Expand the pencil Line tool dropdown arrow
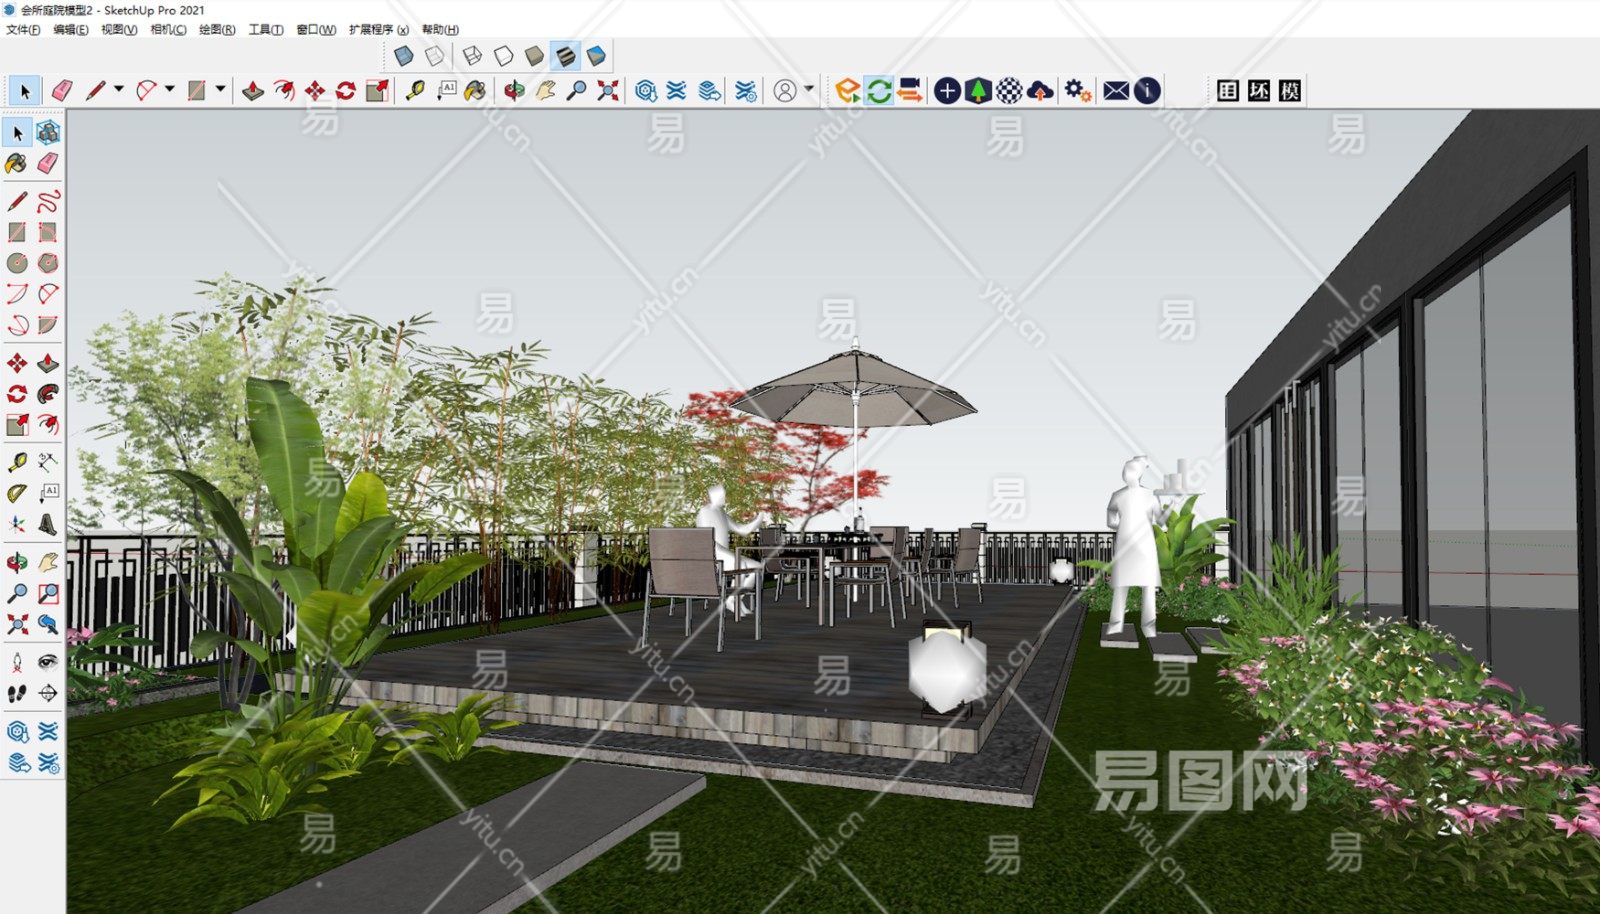Image resolution: width=1600 pixels, height=914 pixels. tap(118, 90)
